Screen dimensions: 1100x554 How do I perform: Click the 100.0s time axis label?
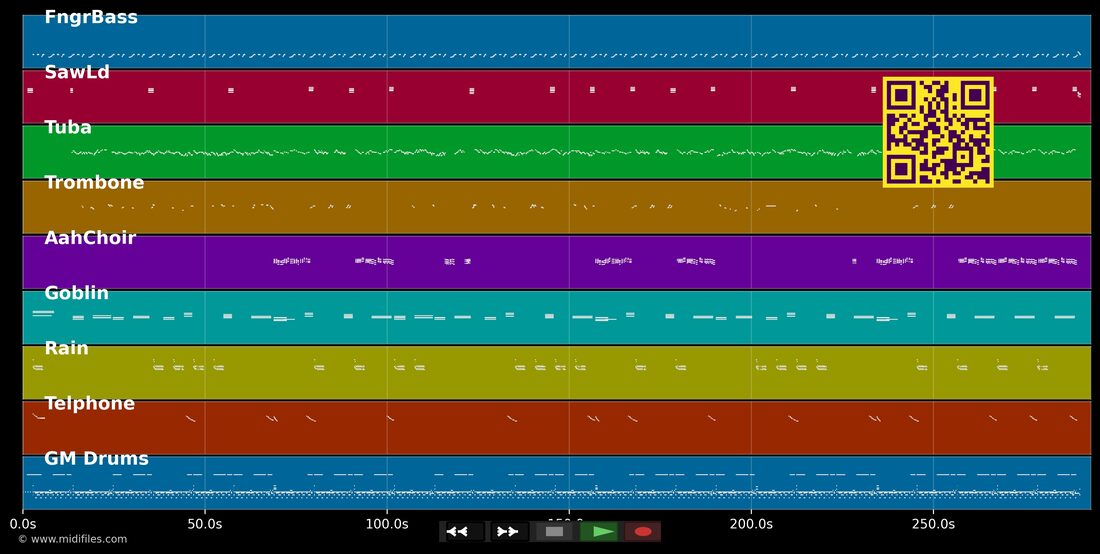387,524
